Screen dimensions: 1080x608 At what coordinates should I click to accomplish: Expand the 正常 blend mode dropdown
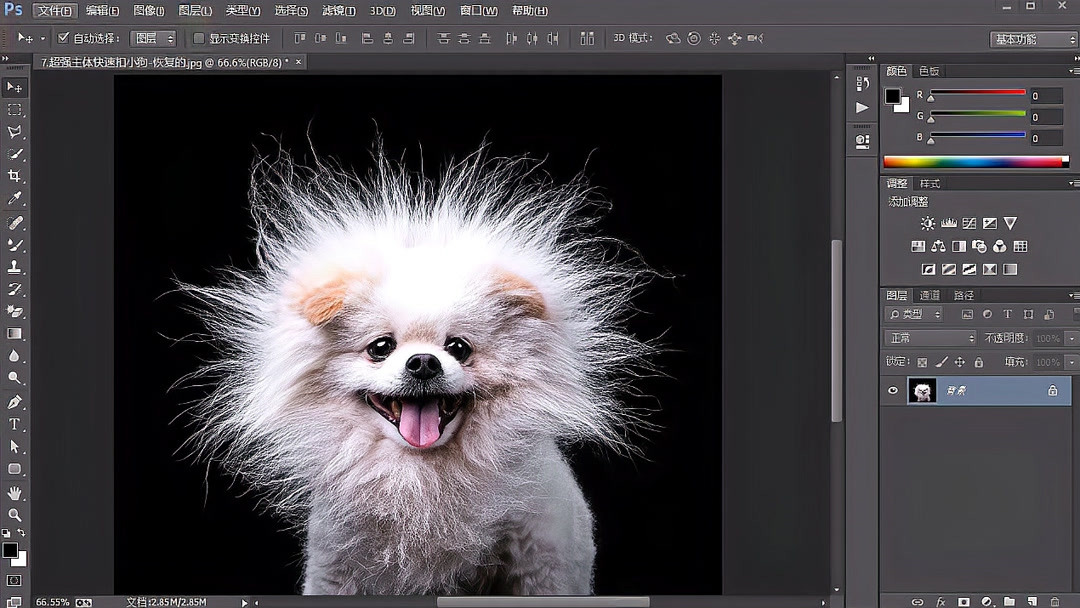(930, 339)
